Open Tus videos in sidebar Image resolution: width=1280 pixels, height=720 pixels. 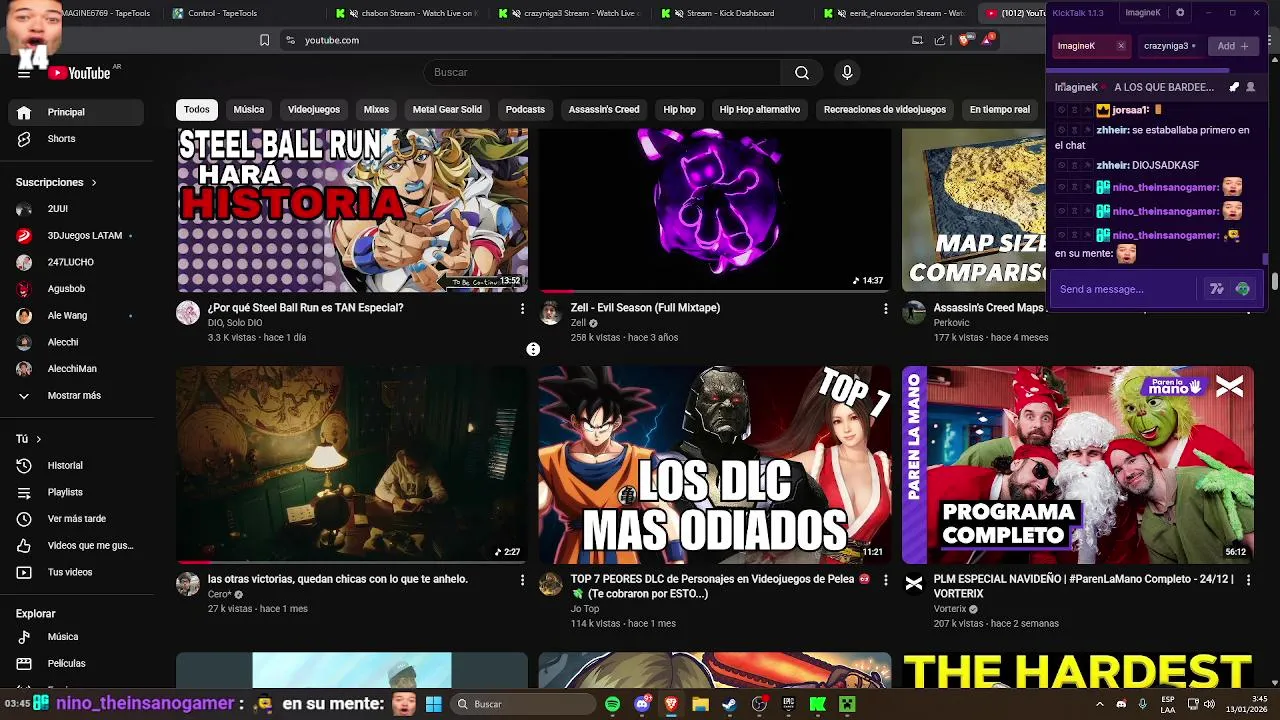76,572
